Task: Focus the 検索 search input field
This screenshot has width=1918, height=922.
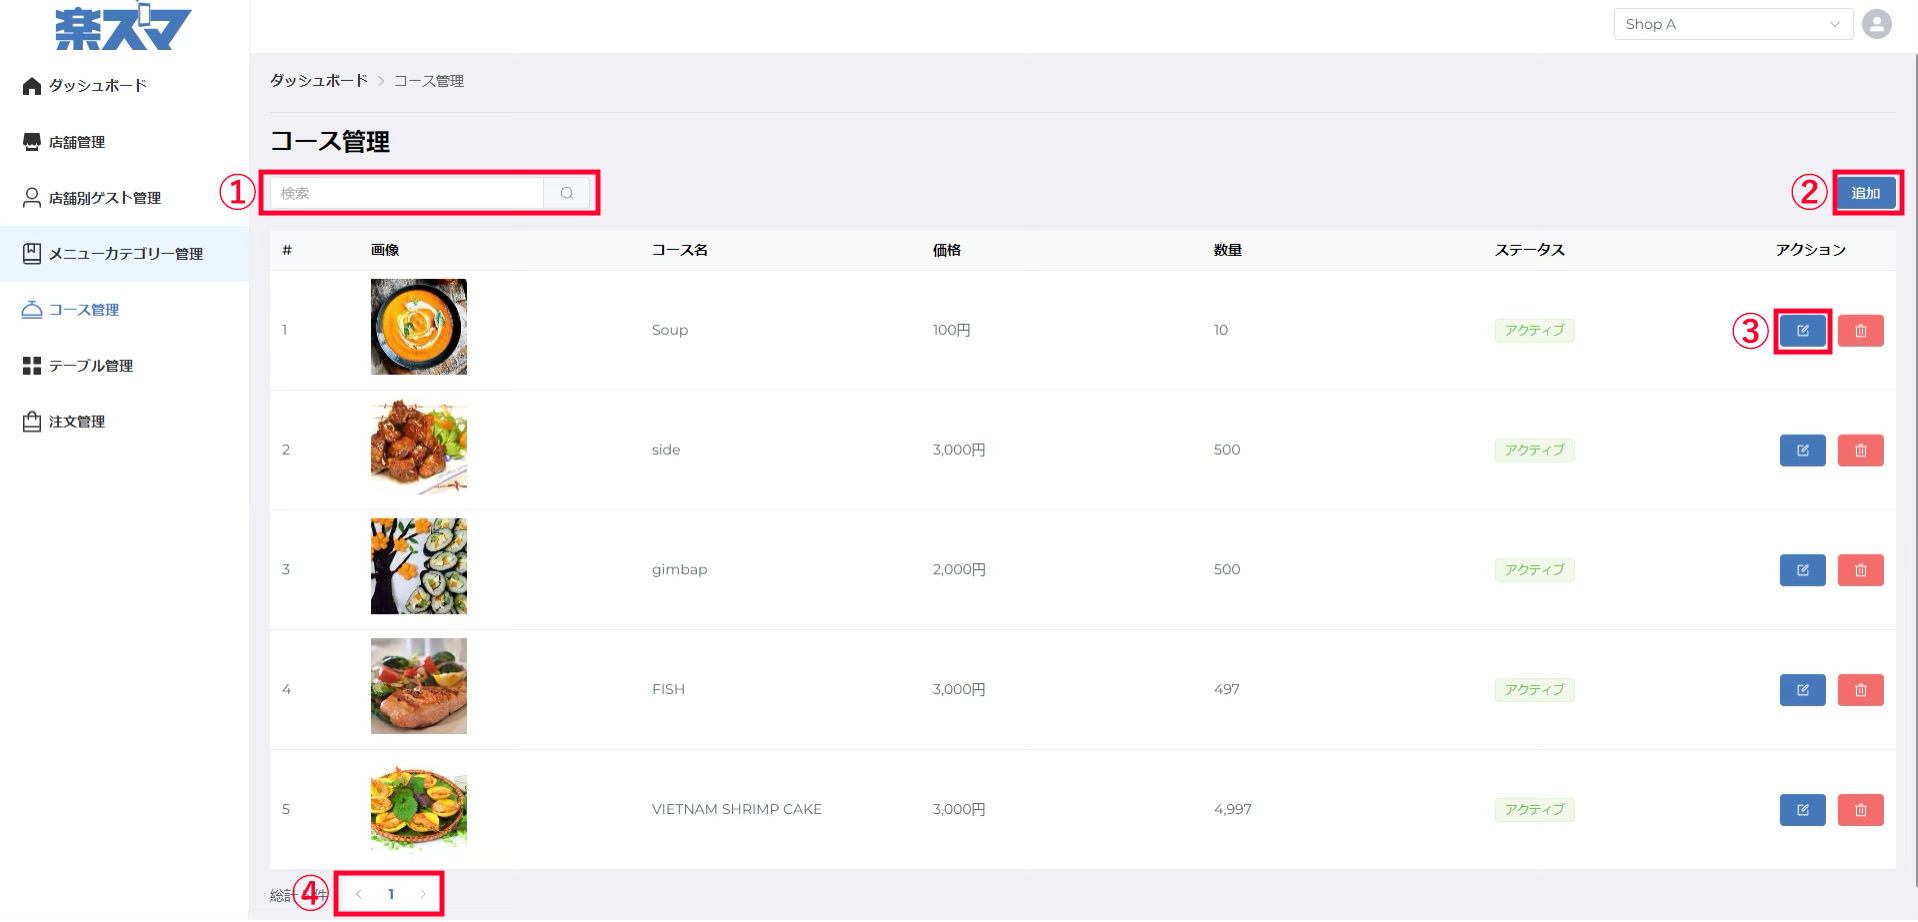Action: pos(407,193)
